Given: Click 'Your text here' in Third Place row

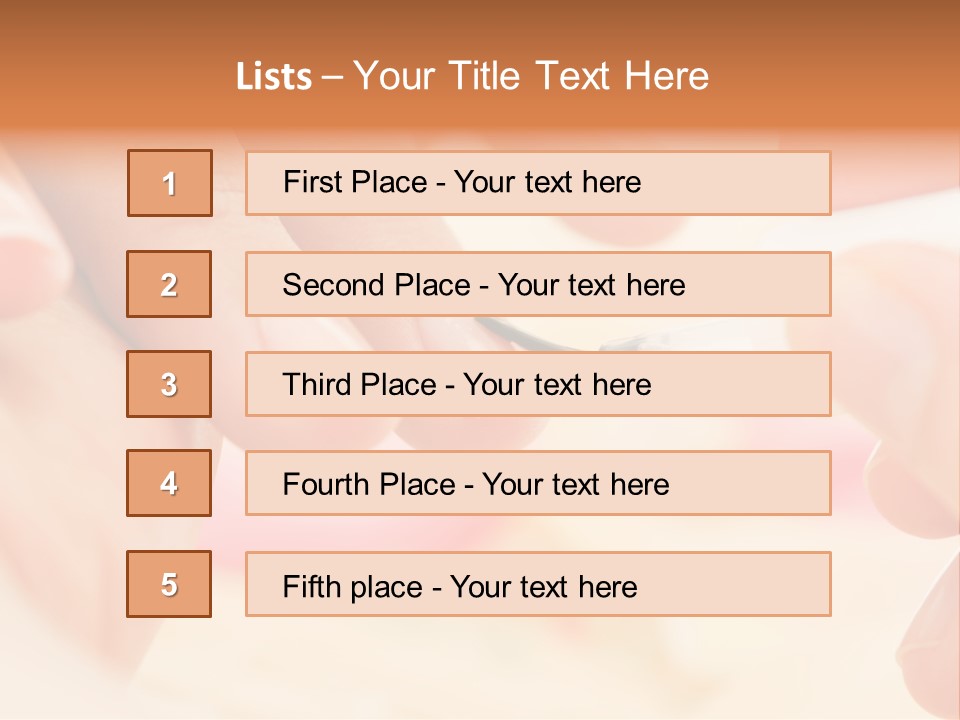Looking at the screenshot, I should (557, 385).
